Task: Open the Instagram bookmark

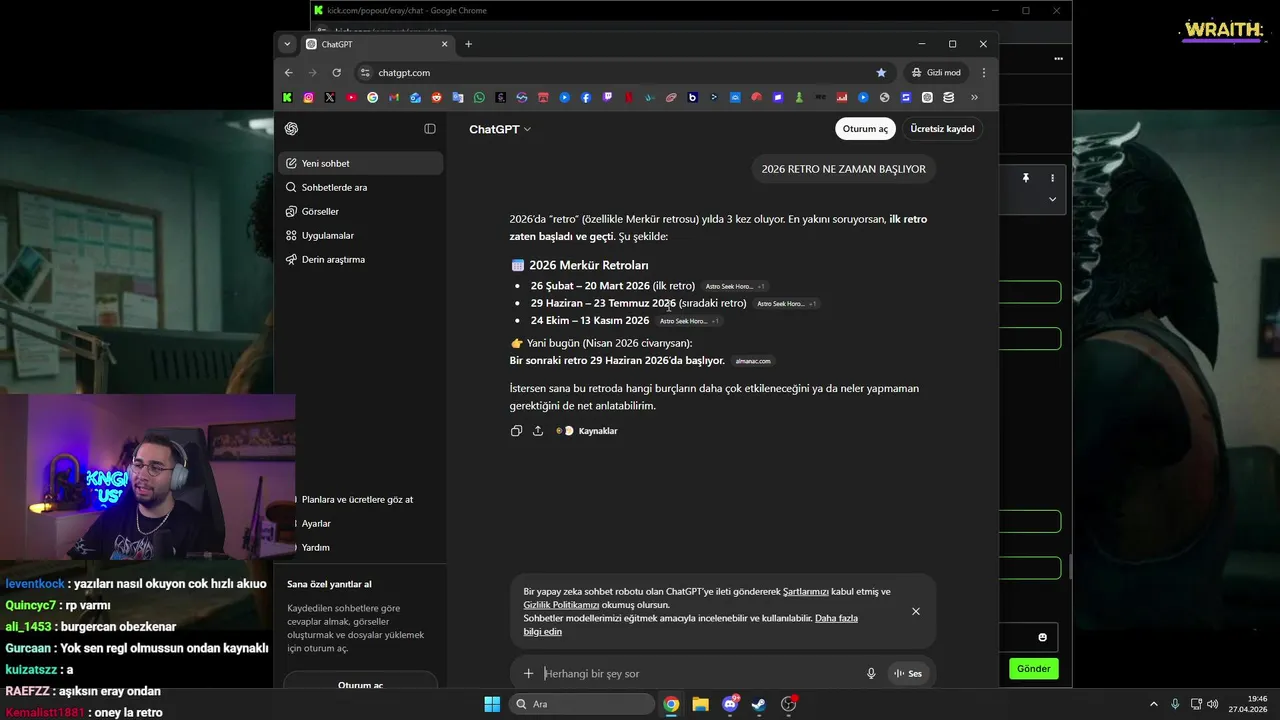Action: (308, 97)
